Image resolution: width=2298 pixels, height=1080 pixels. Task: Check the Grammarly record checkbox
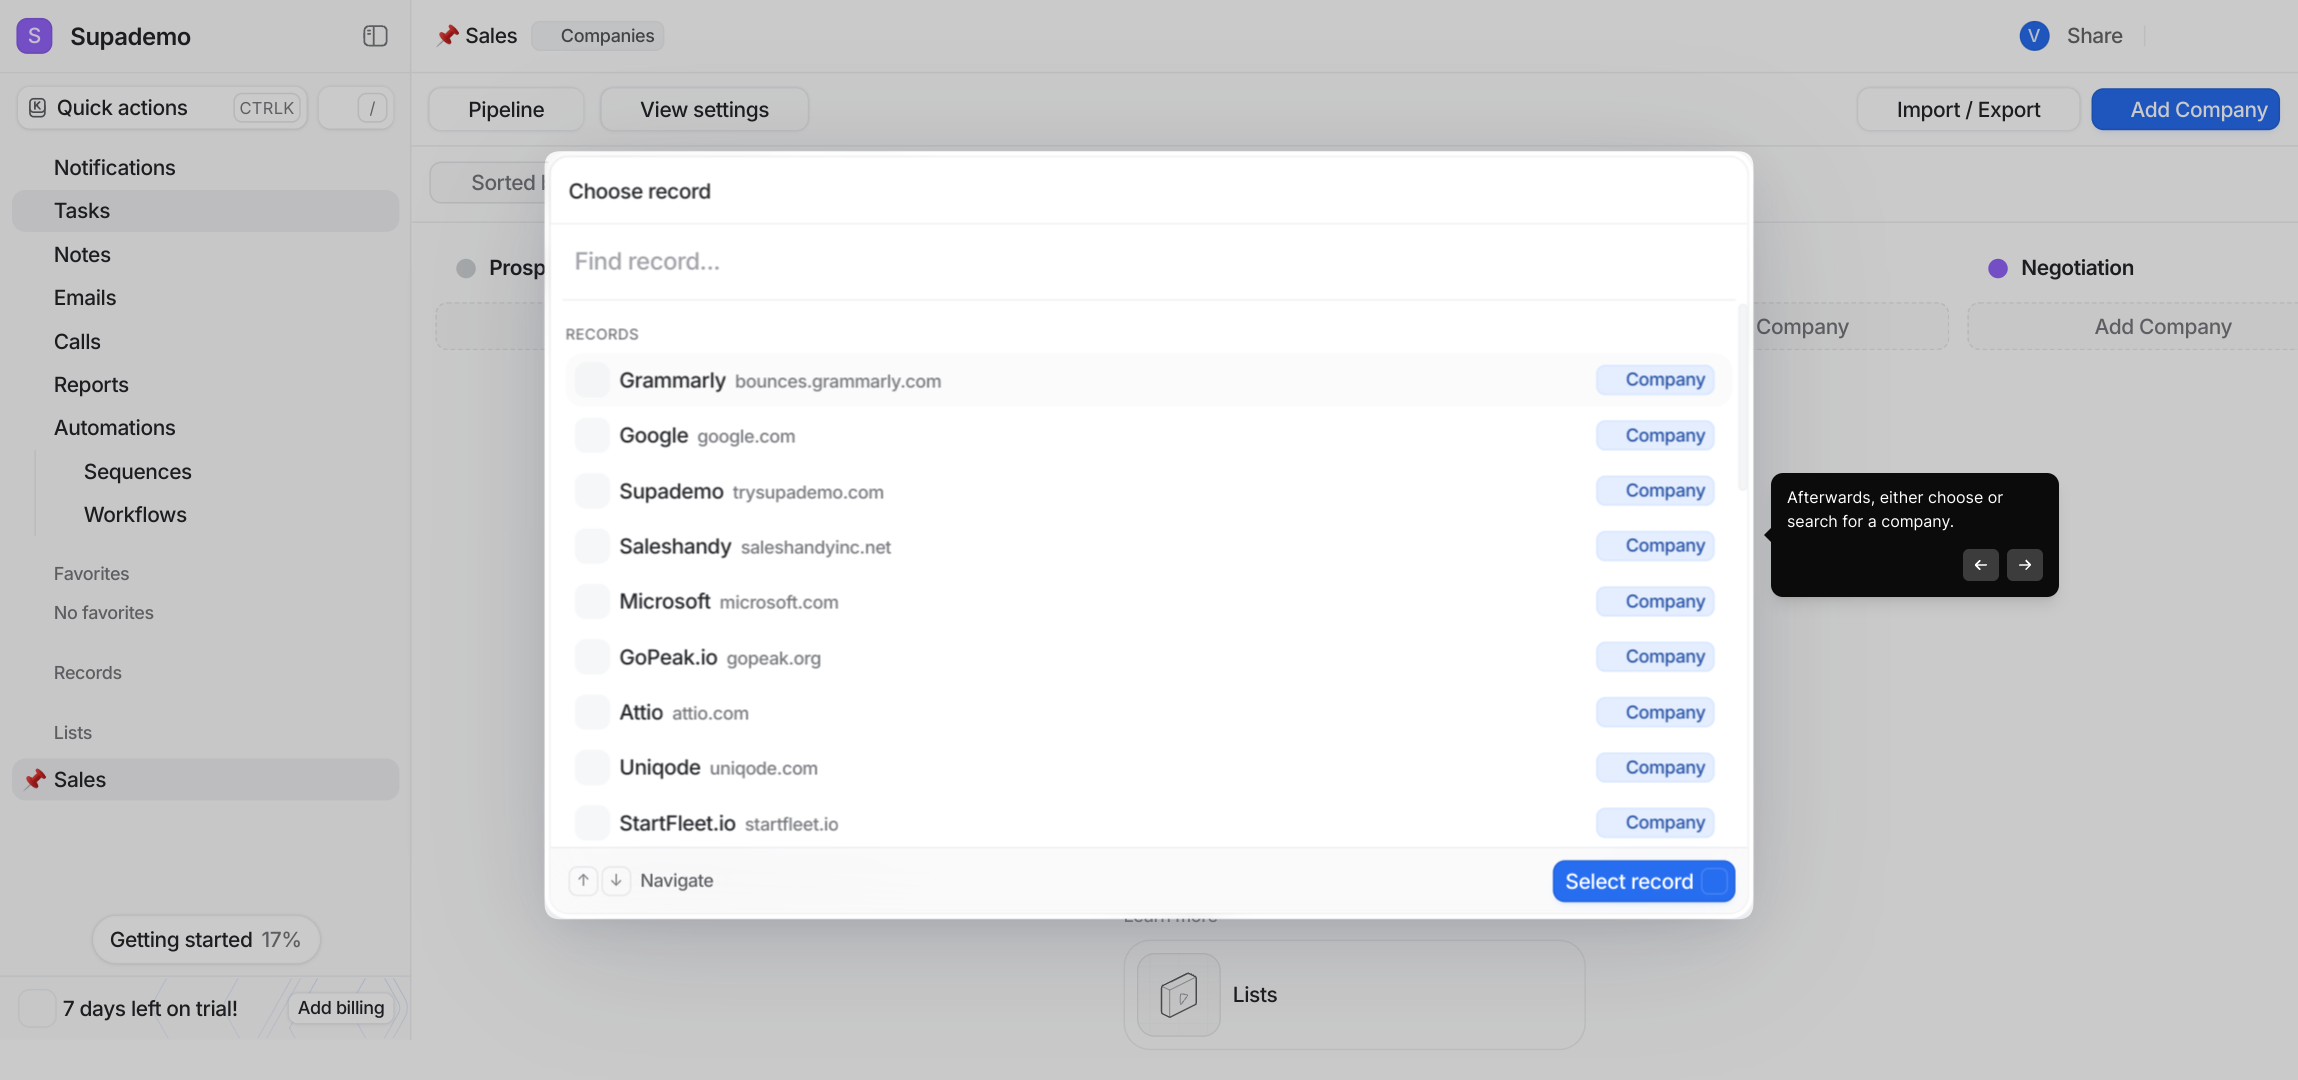[x=592, y=380]
